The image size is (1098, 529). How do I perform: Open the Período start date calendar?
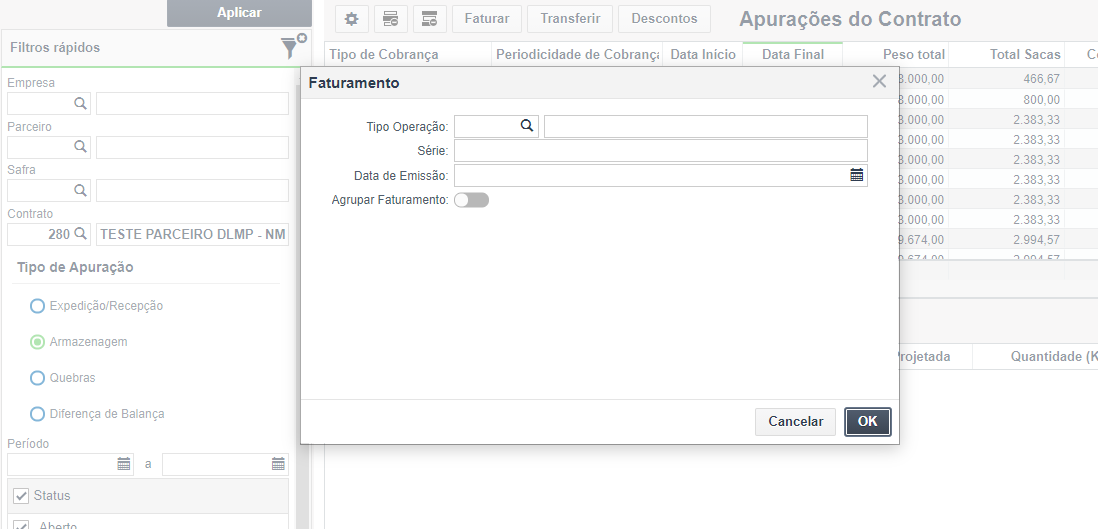pyautogui.click(x=124, y=464)
